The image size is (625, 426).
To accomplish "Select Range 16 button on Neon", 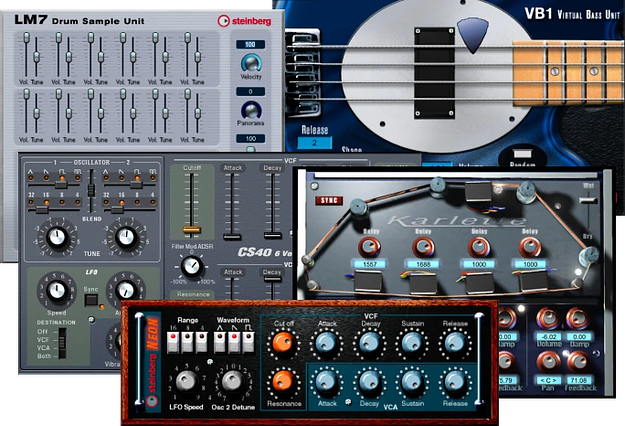I will (173, 343).
